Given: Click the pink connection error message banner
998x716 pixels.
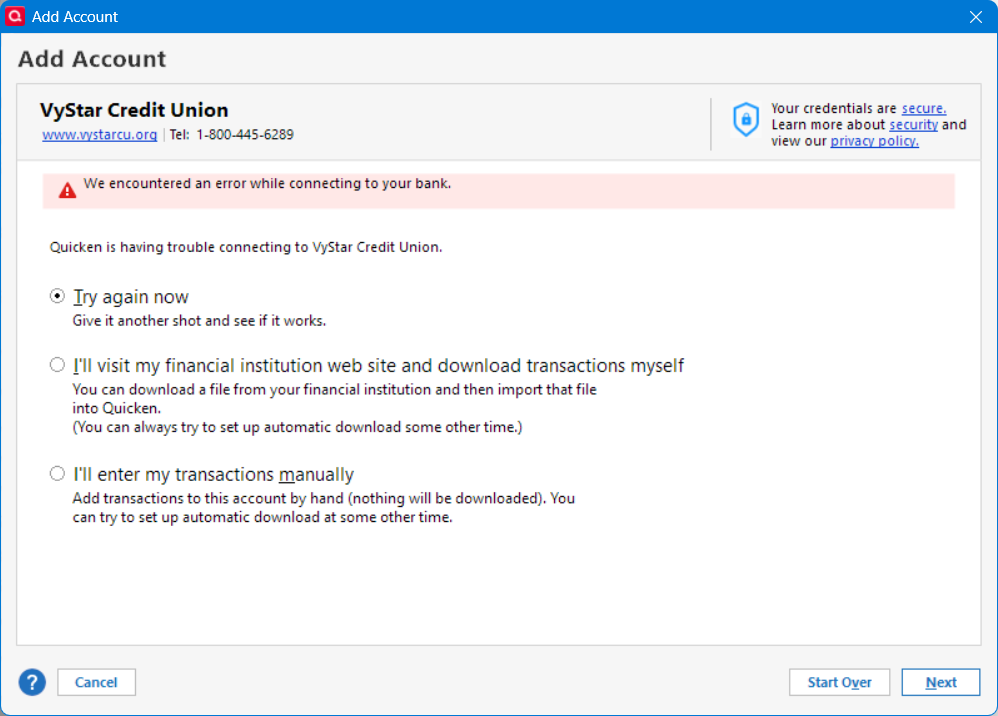Looking at the screenshot, I should pyautogui.click(x=498, y=190).
